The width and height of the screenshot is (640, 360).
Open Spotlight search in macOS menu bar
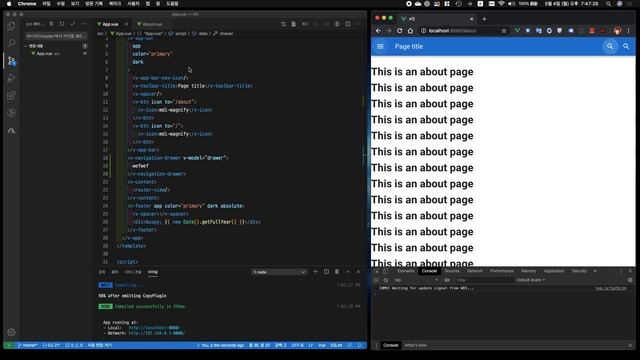[609, 4]
